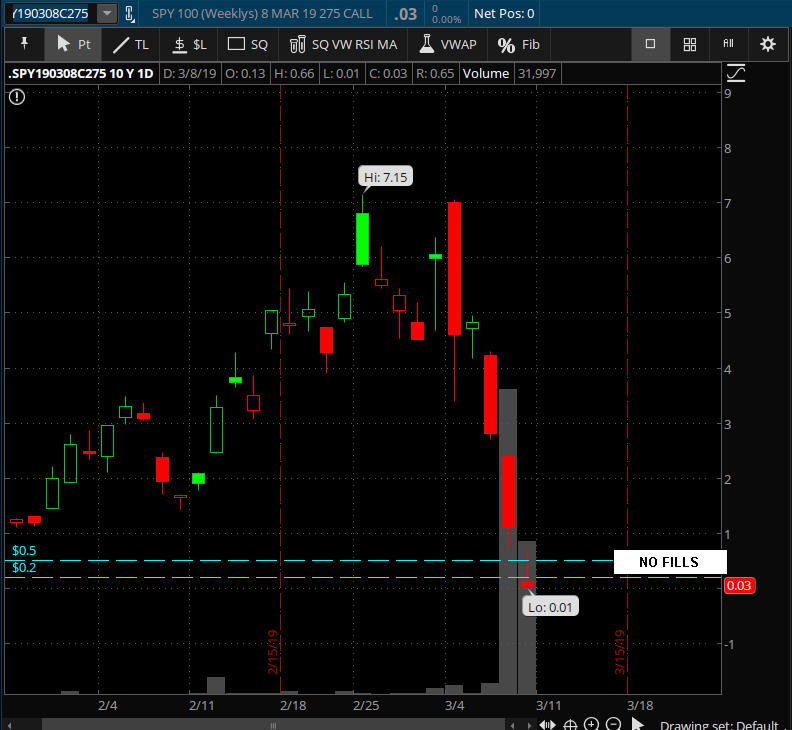Click the scrollbar right arrow near the zoom icons
Viewport: 792px width, 730px height.
[529, 725]
